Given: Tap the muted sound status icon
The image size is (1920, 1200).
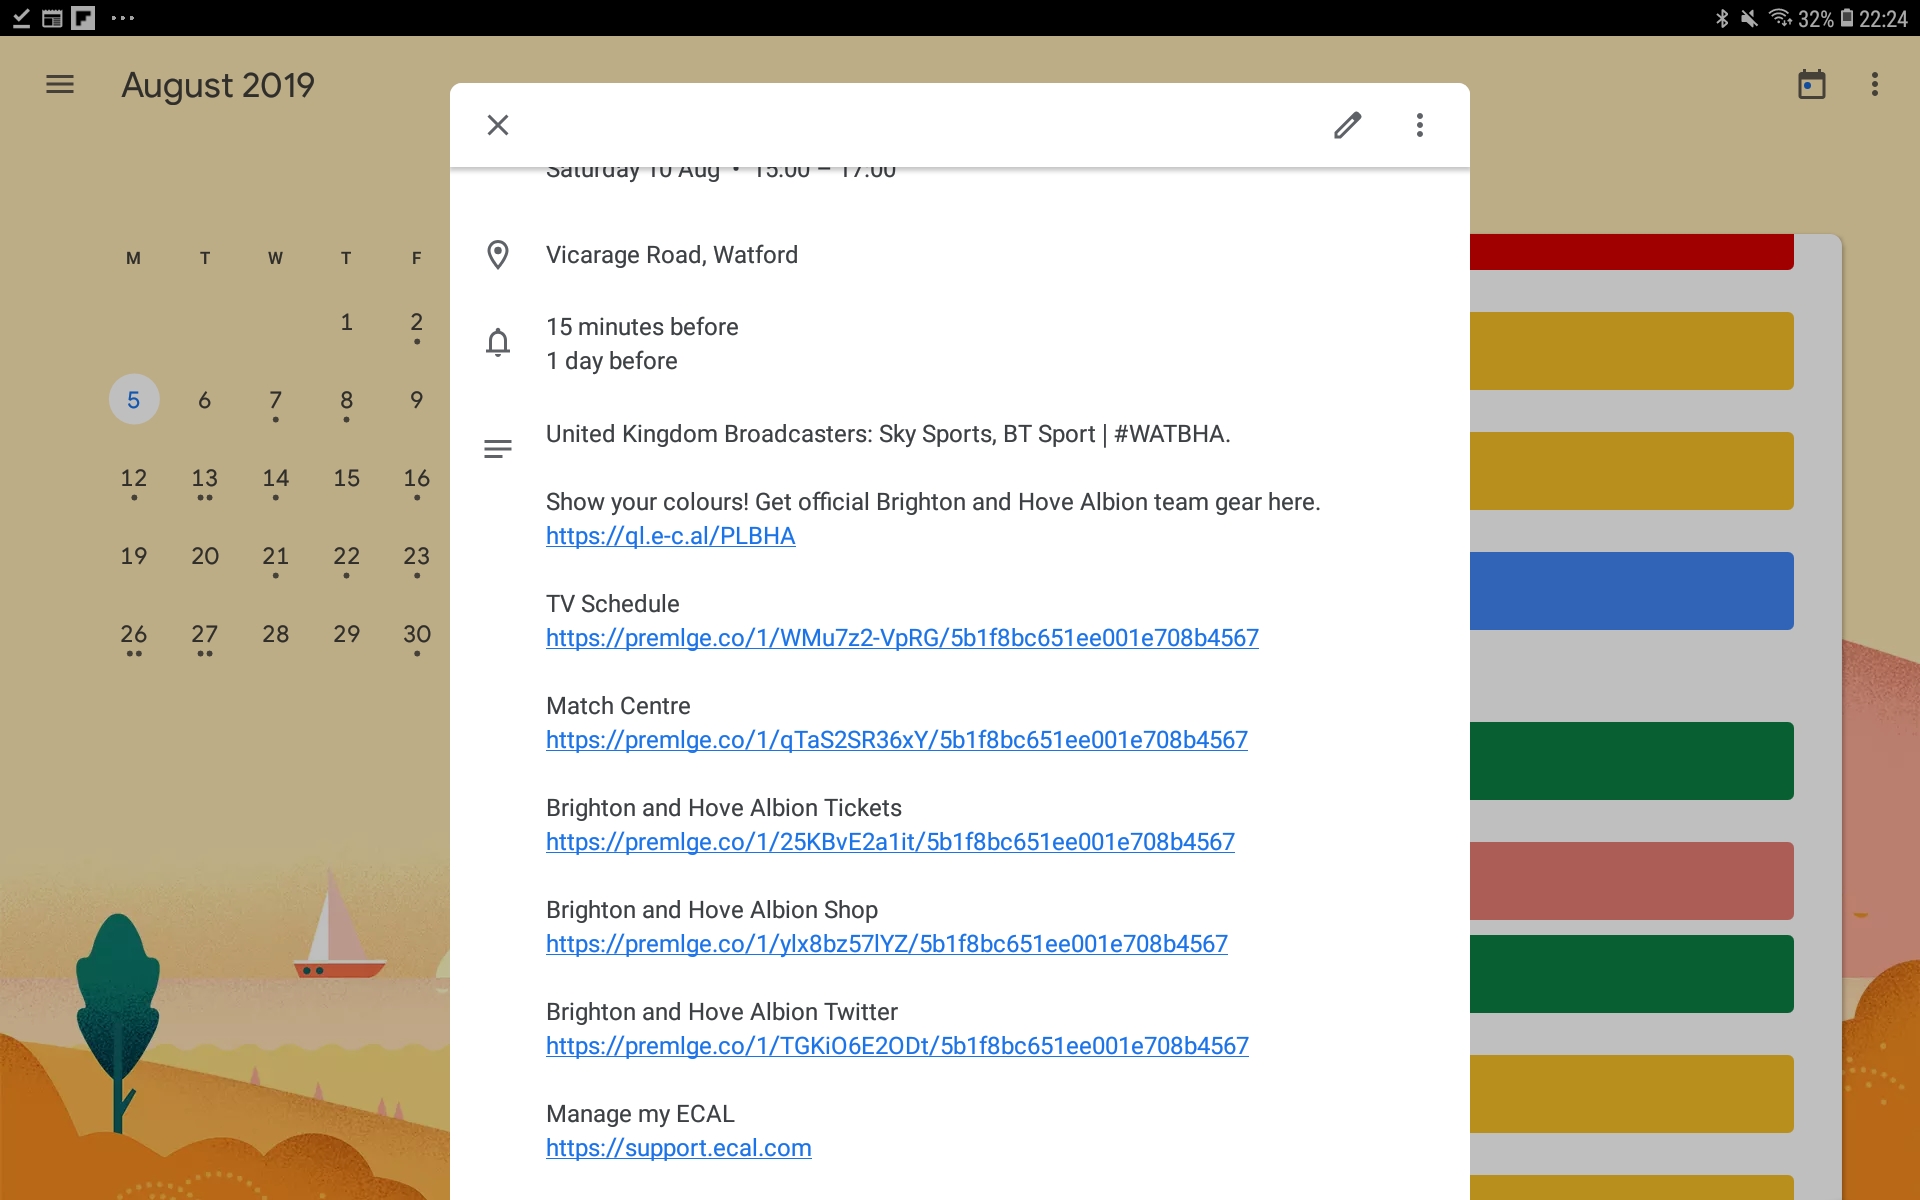Looking at the screenshot, I should point(1749,18).
